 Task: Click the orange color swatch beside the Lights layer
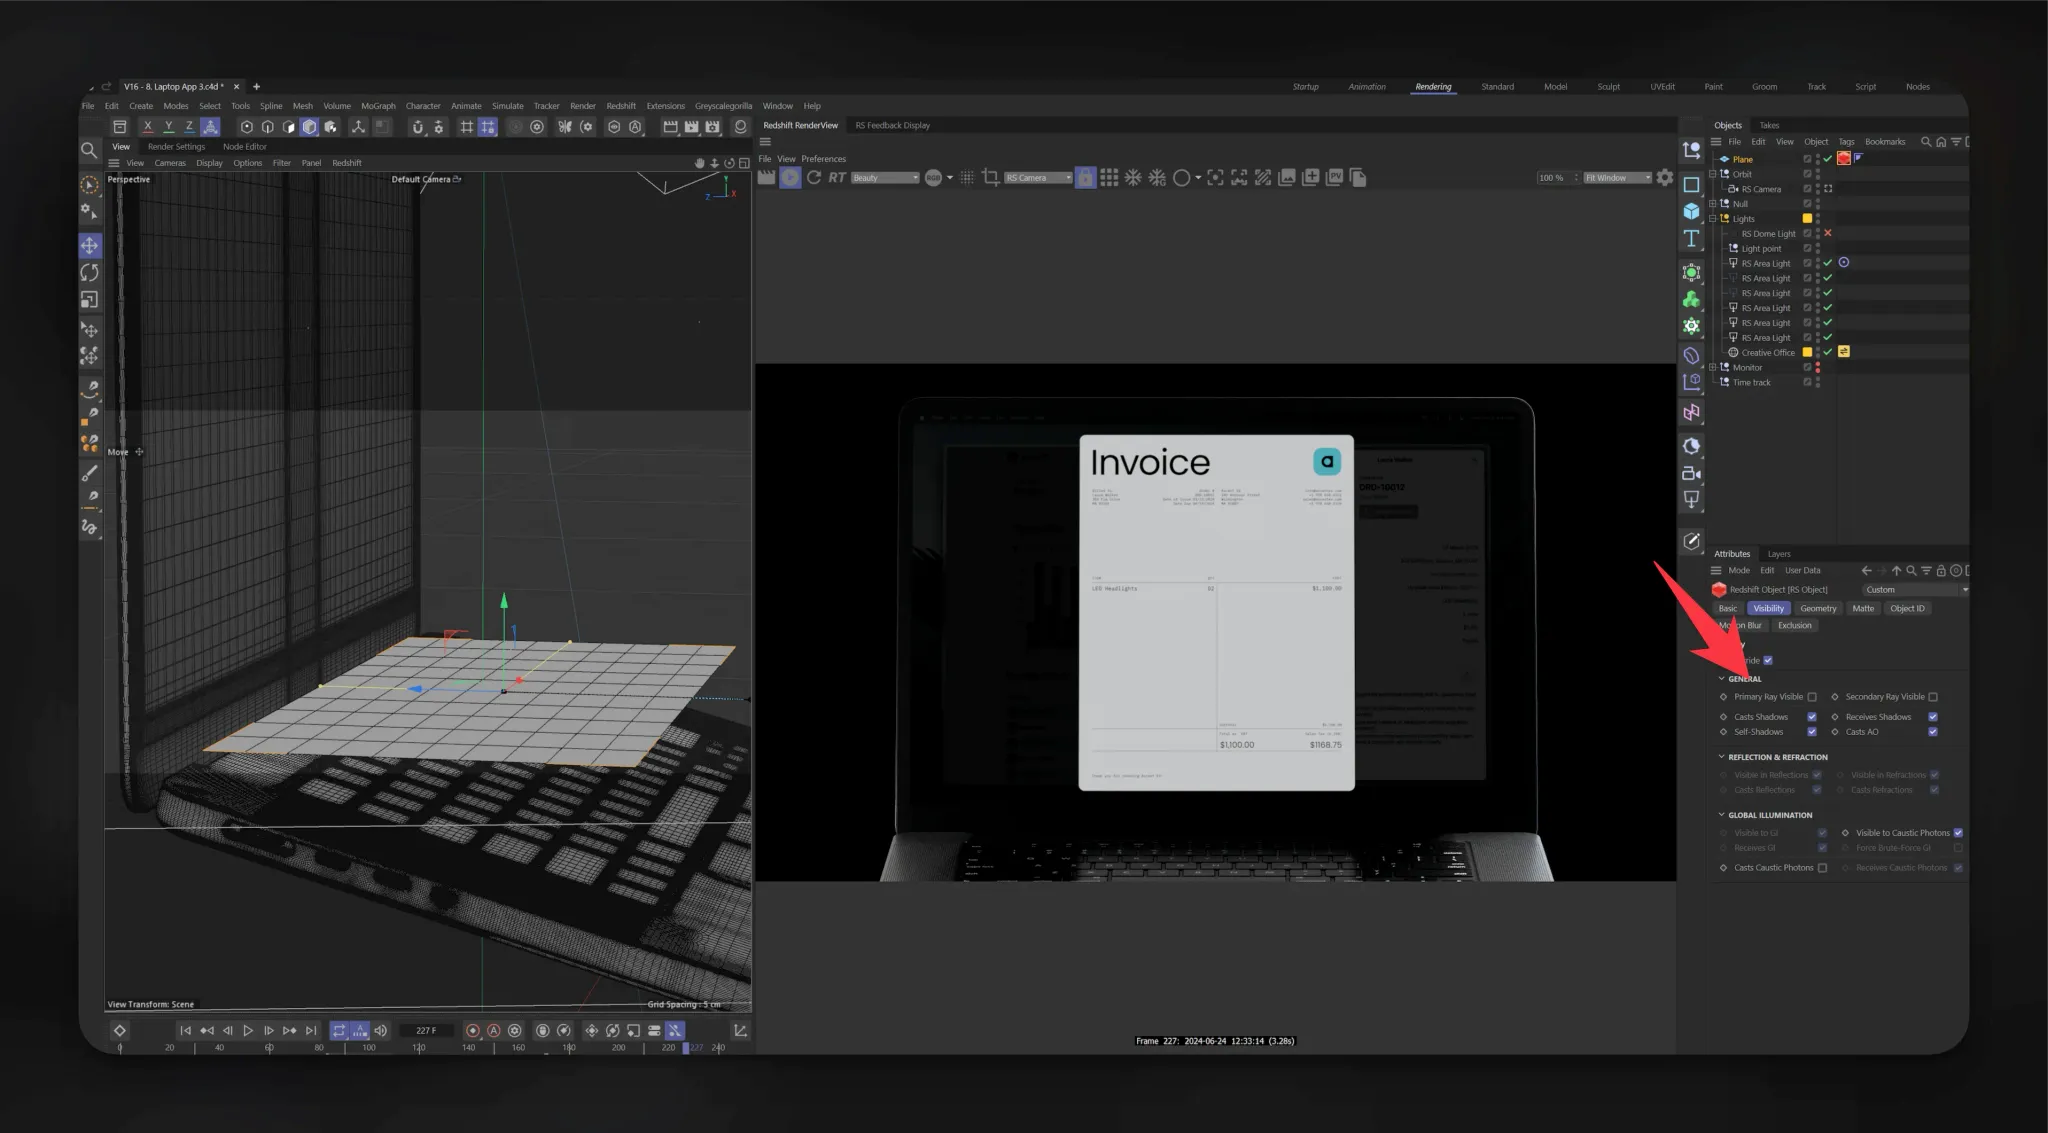point(1805,218)
